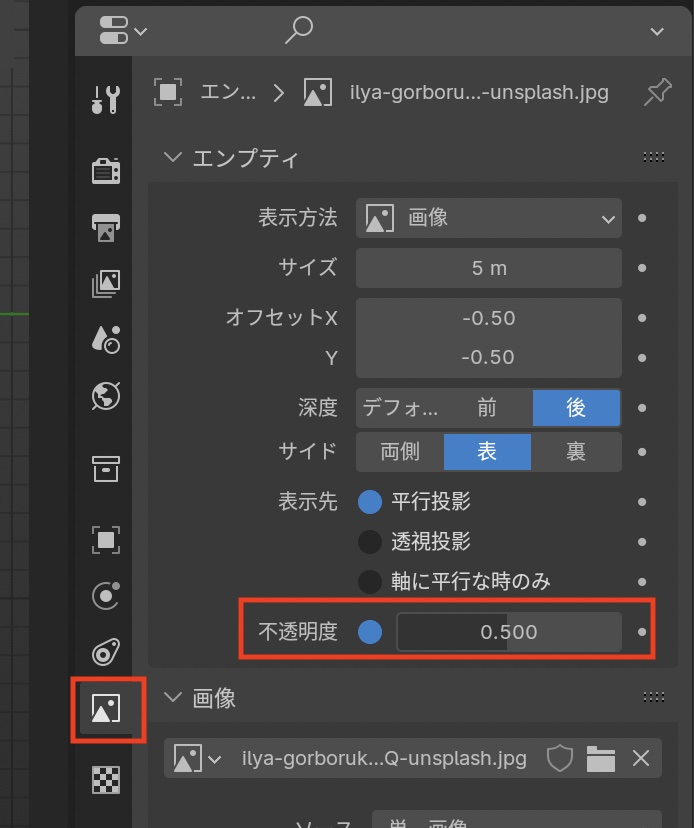Image resolution: width=694 pixels, height=828 pixels.
Task: Open the Output properties tab
Action: pyautogui.click(x=105, y=227)
